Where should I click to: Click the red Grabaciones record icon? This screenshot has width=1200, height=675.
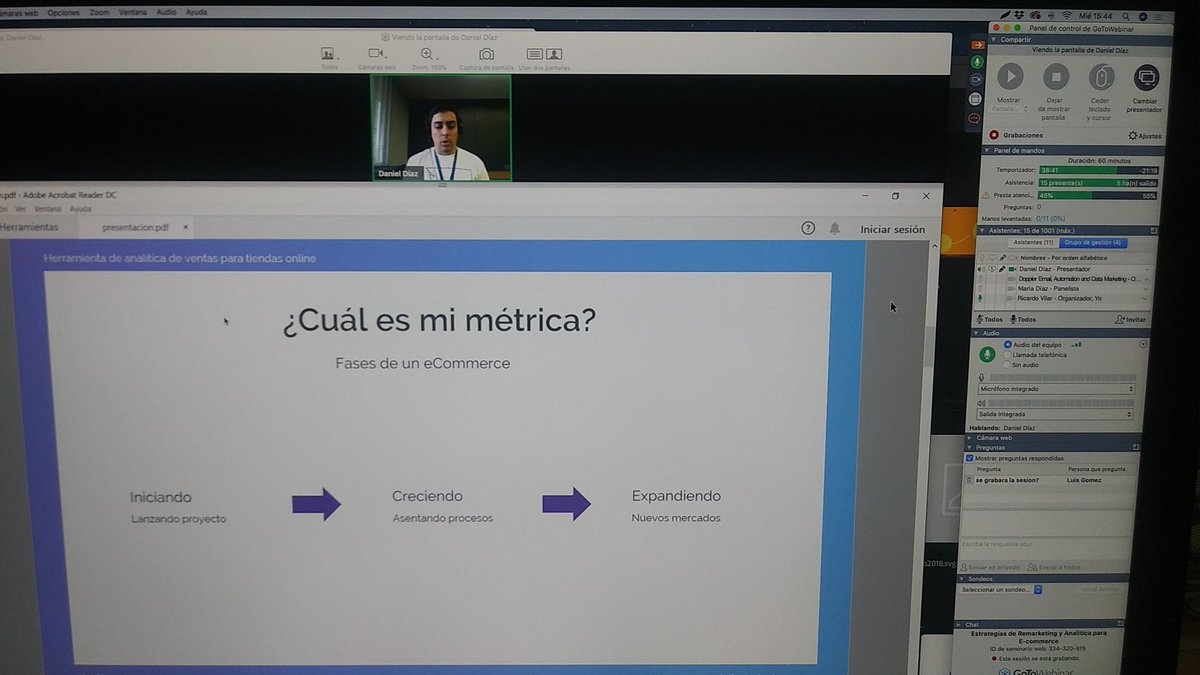click(994, 135)
